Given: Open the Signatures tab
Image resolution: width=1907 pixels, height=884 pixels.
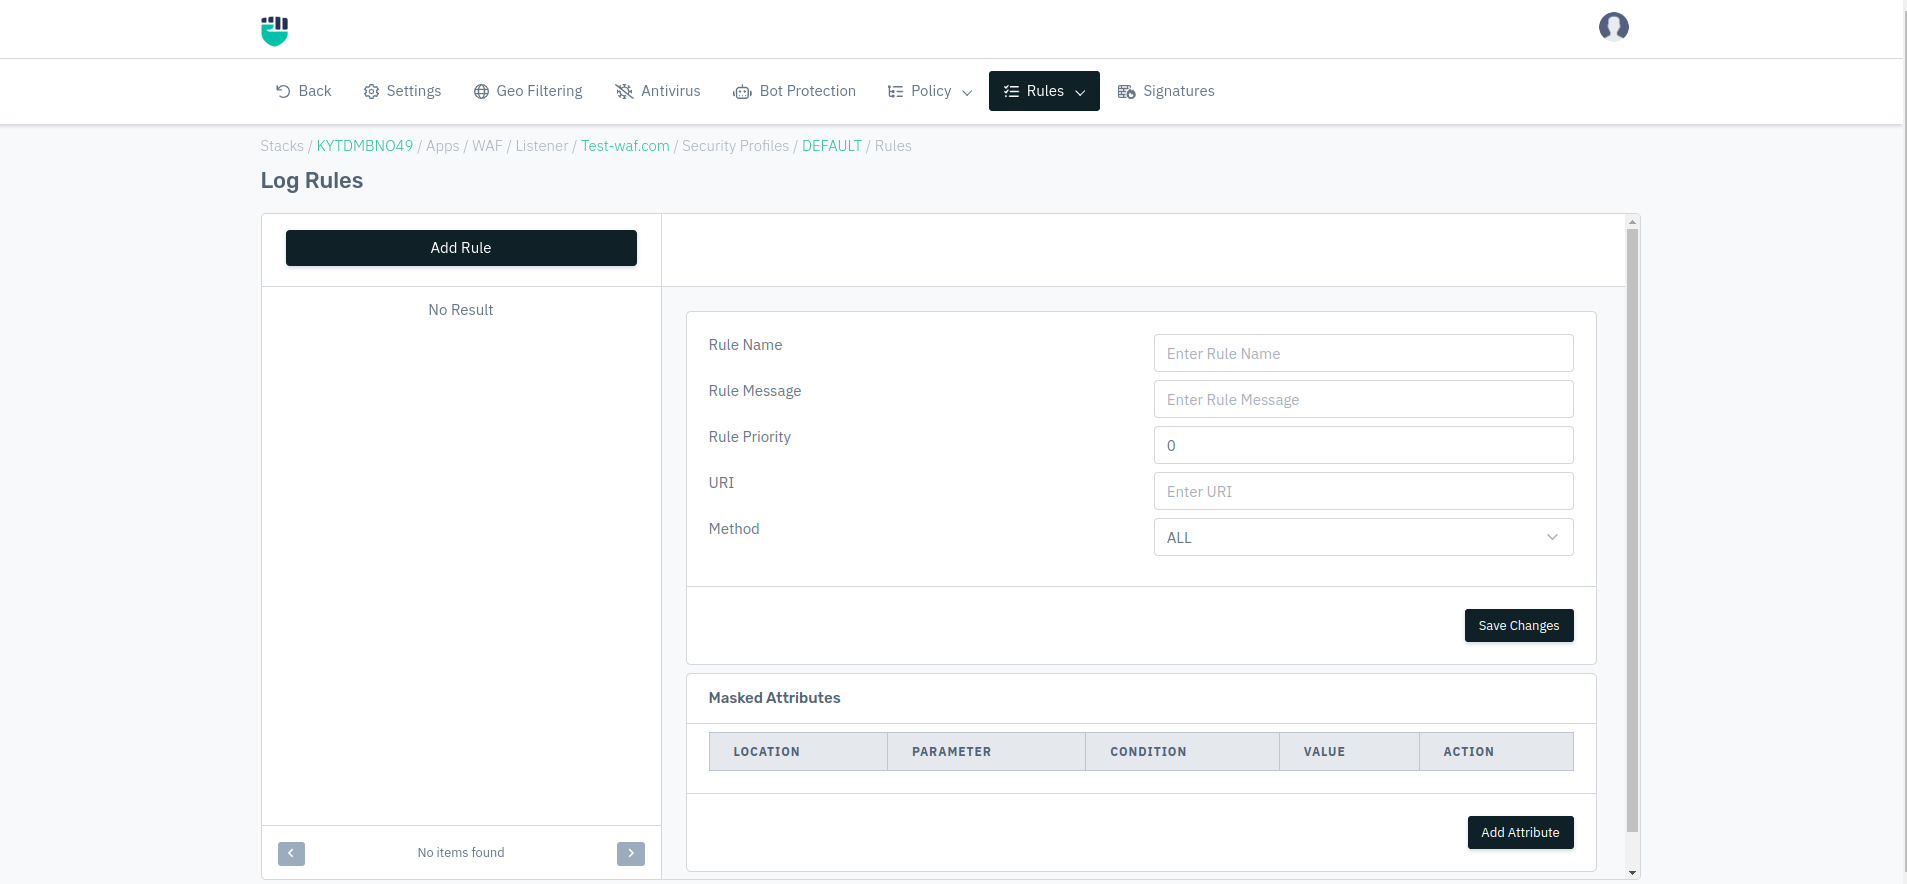Looking at the screenshot, I should click(x=1166, y=91).
